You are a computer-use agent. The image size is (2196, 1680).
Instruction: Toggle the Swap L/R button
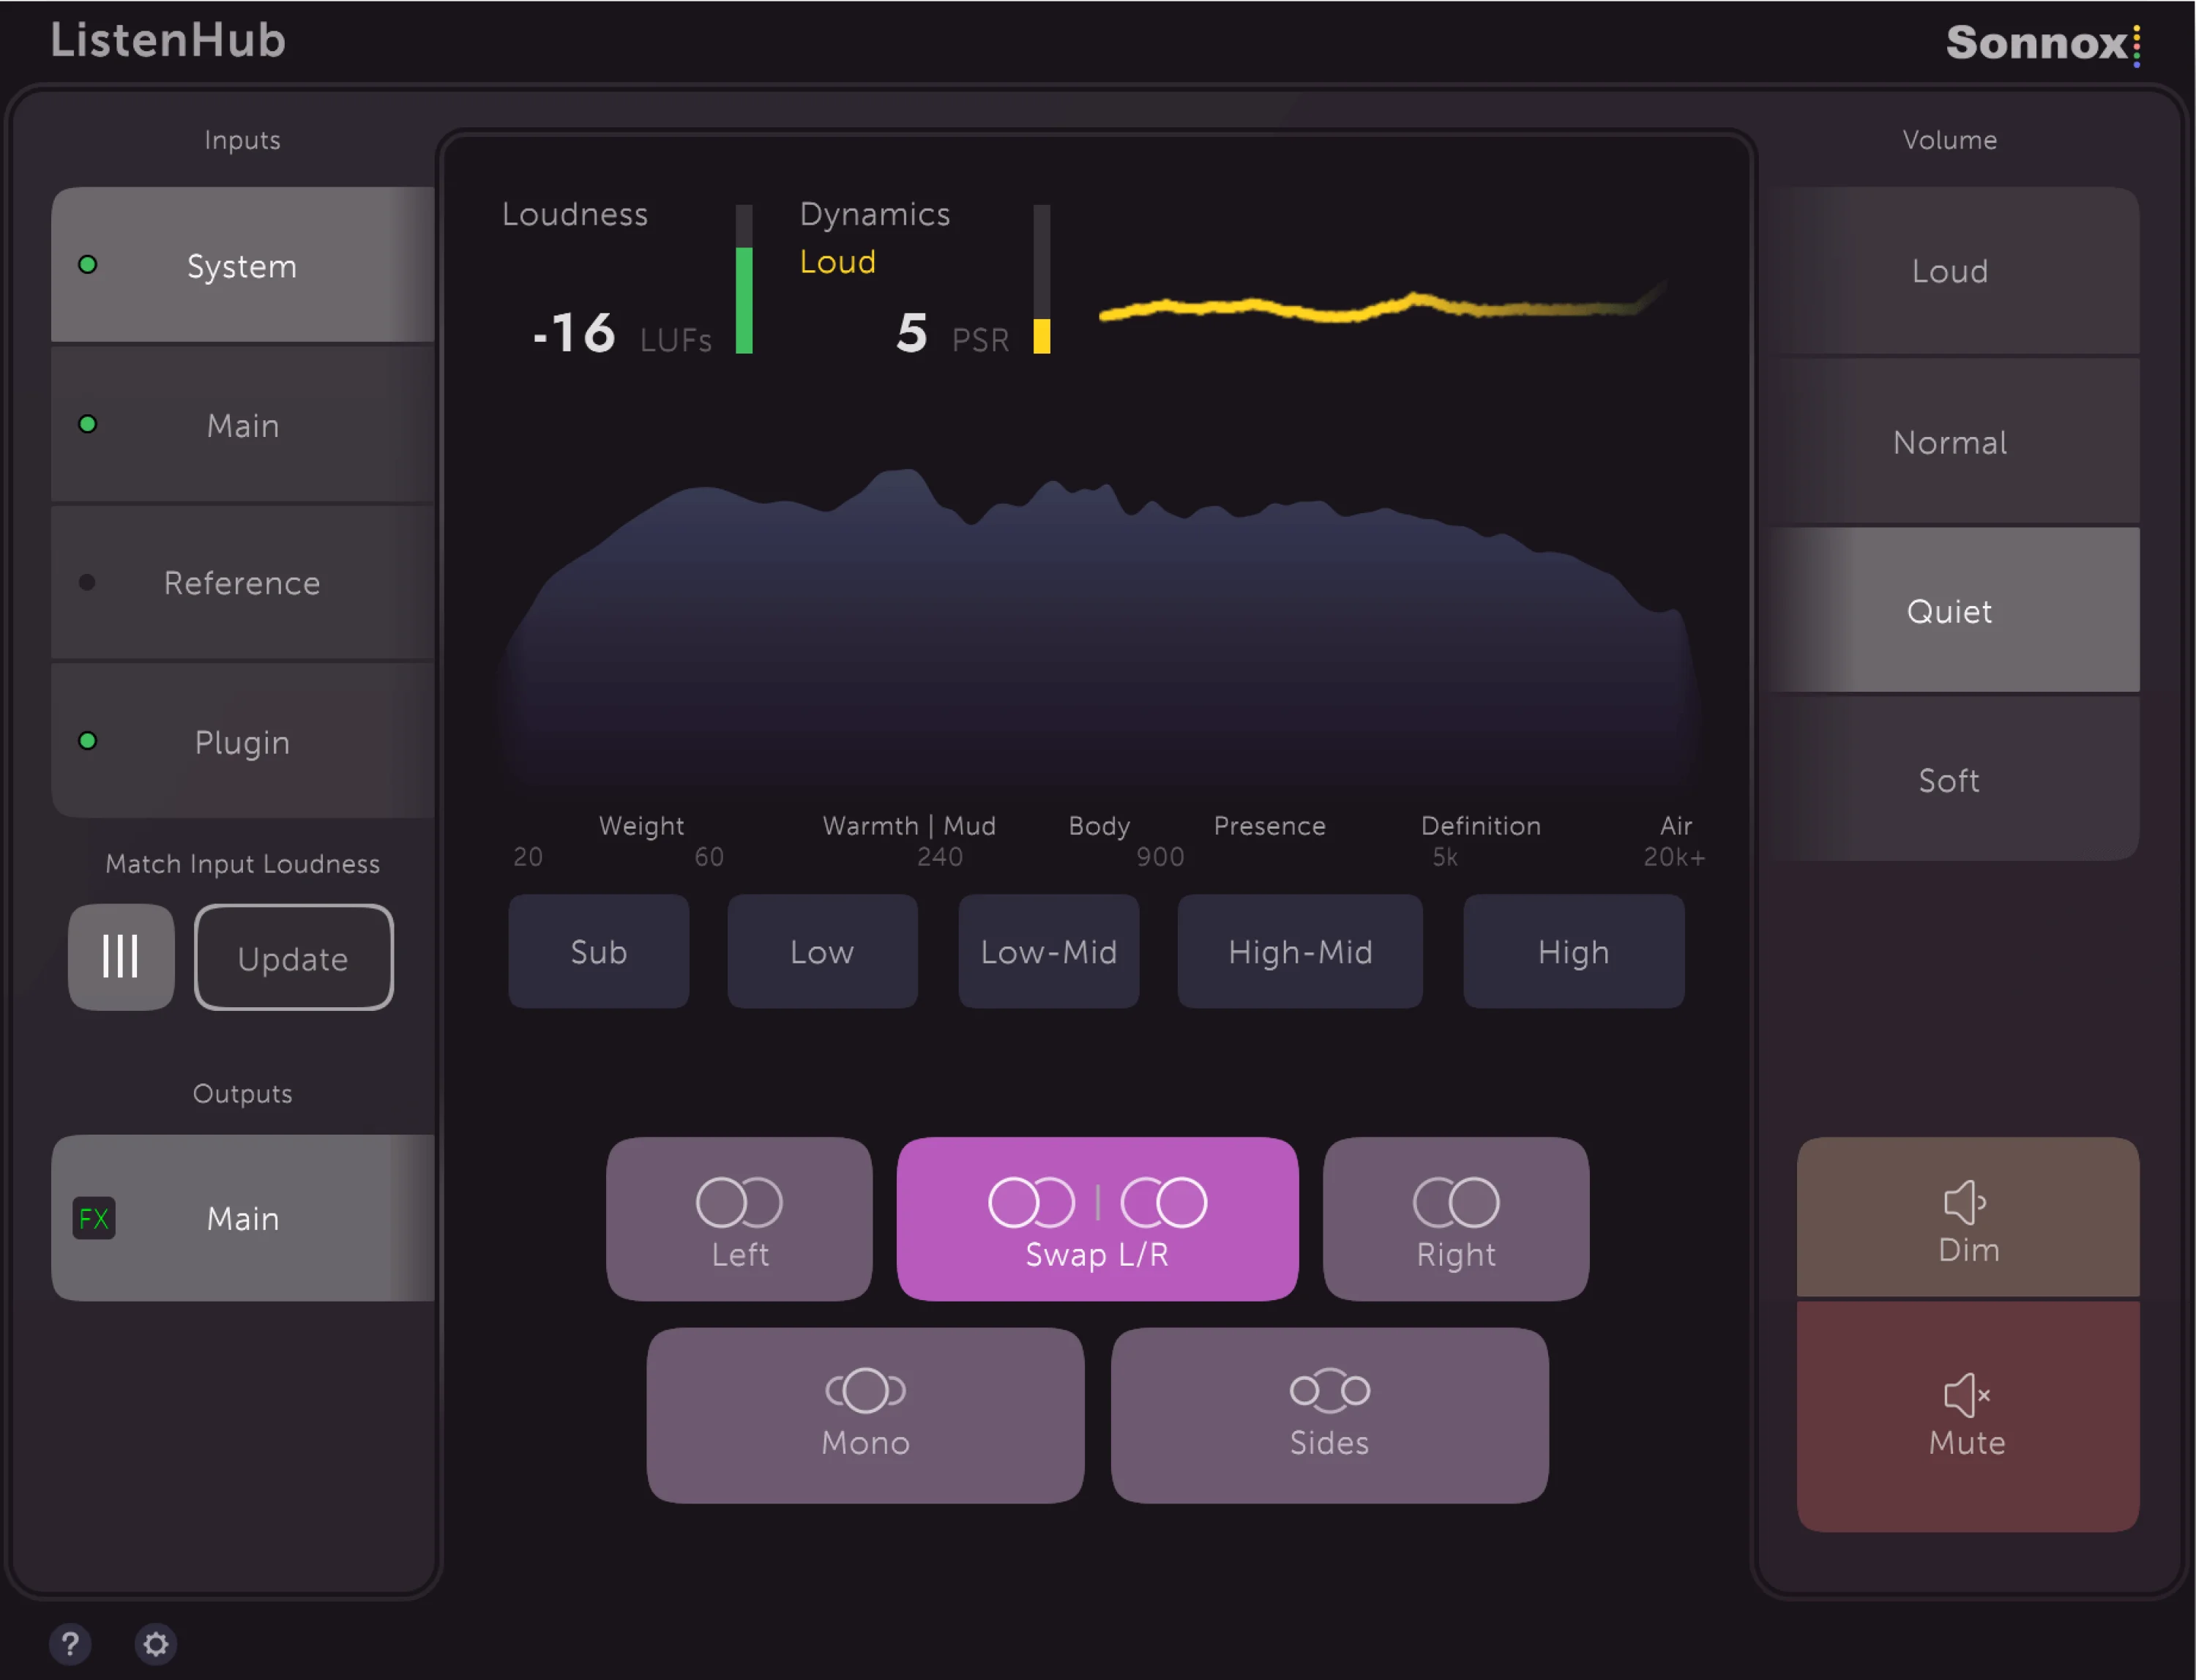tap(1097, 1219)
